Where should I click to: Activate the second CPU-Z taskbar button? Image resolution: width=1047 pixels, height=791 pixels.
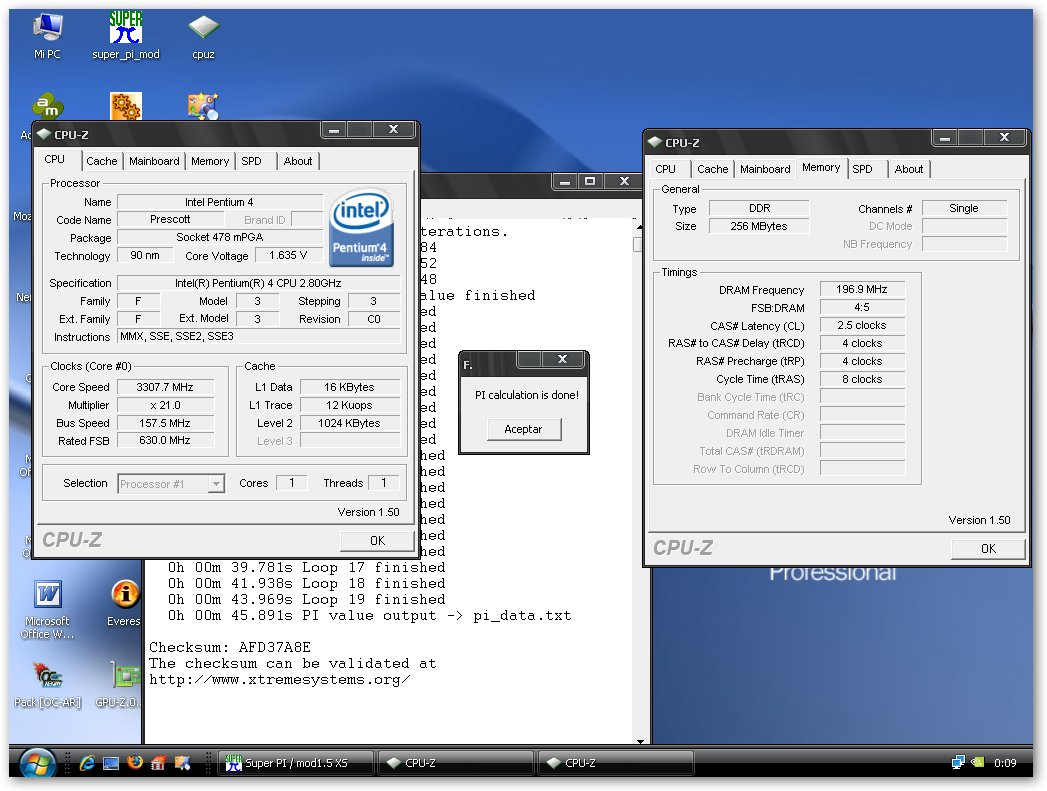(x=616, y=763)
